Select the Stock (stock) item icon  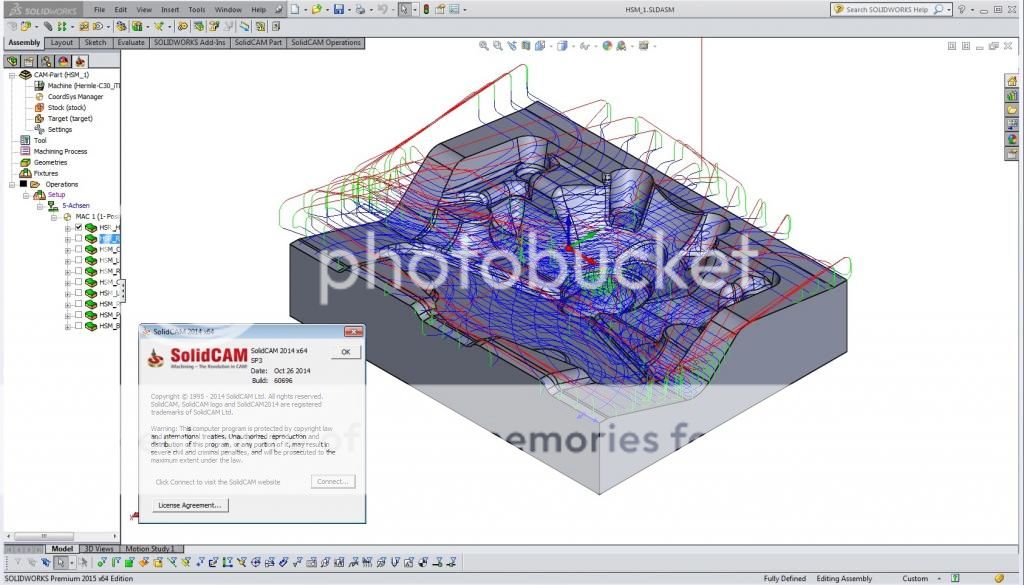click(39, 107)
